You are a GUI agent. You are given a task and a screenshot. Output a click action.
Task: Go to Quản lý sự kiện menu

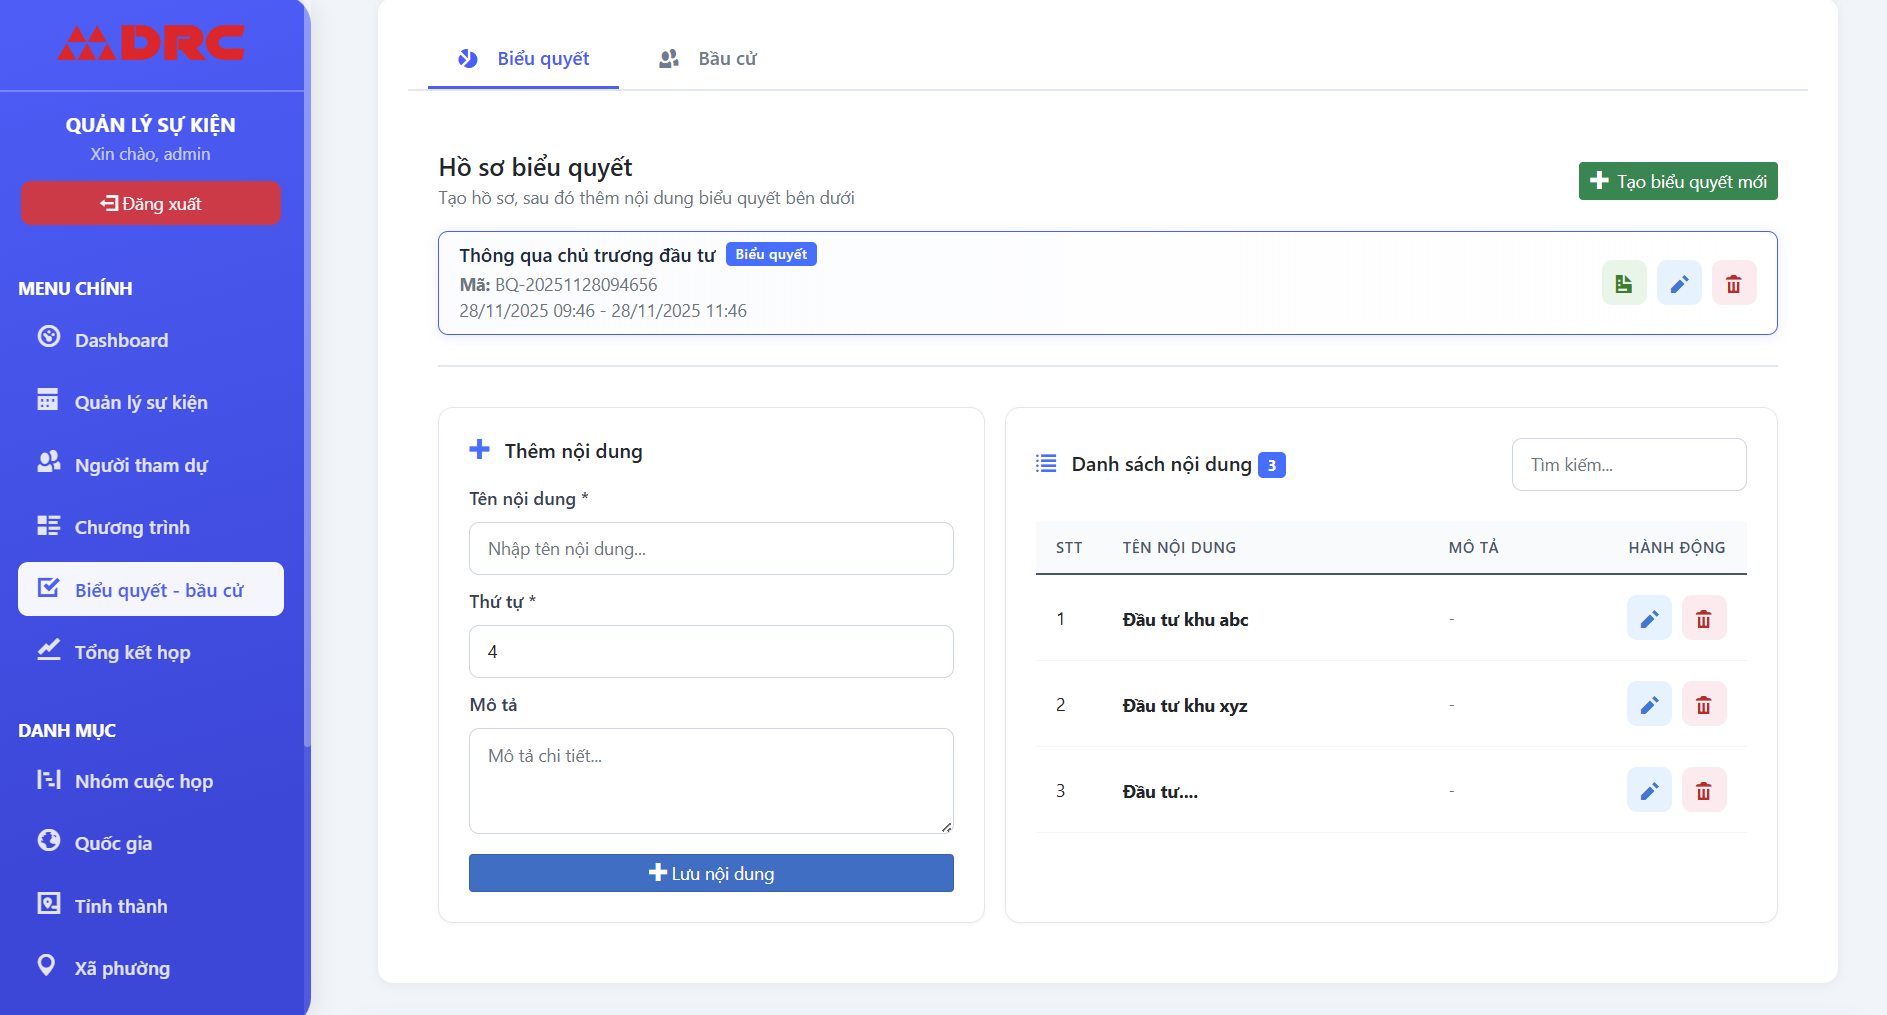141,402
